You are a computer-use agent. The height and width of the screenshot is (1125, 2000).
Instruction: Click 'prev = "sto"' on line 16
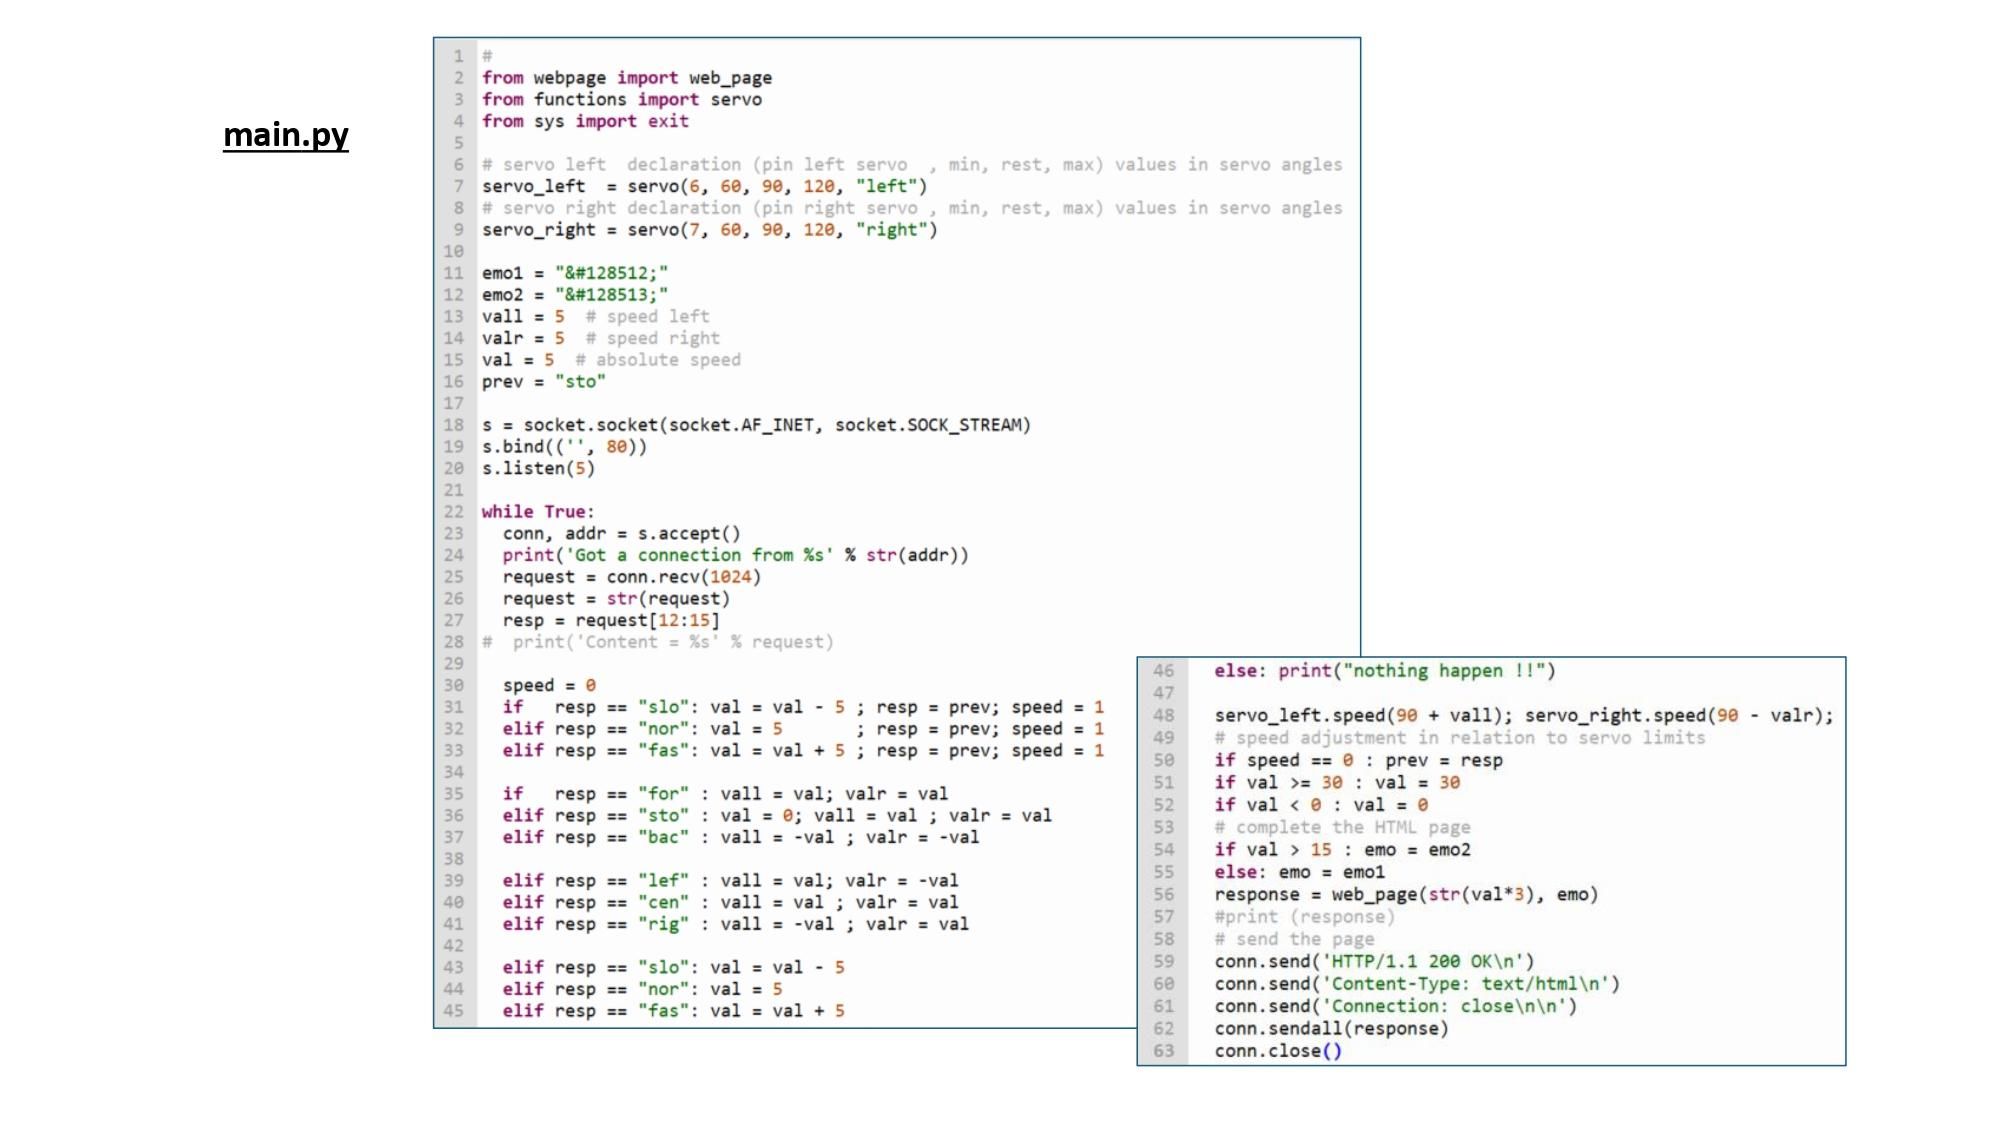[543, 382]
